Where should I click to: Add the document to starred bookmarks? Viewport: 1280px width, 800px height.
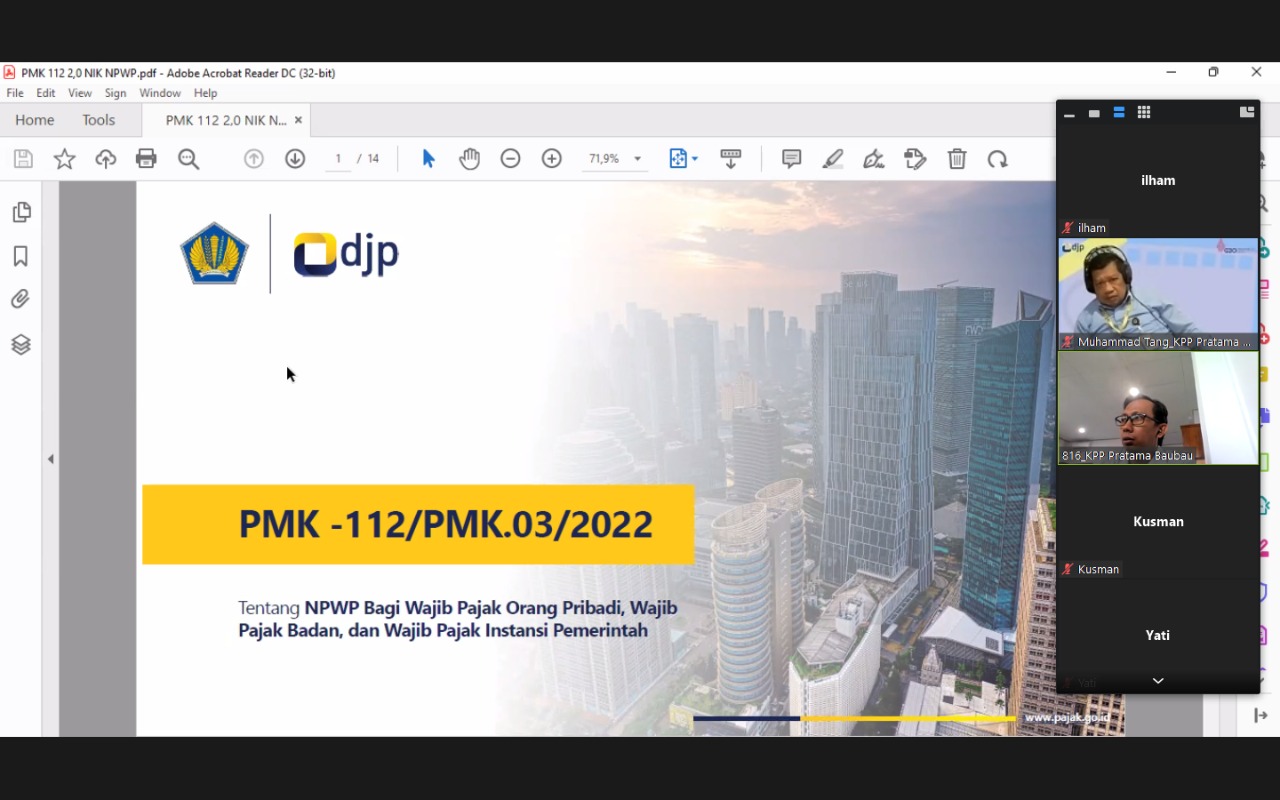64,159
